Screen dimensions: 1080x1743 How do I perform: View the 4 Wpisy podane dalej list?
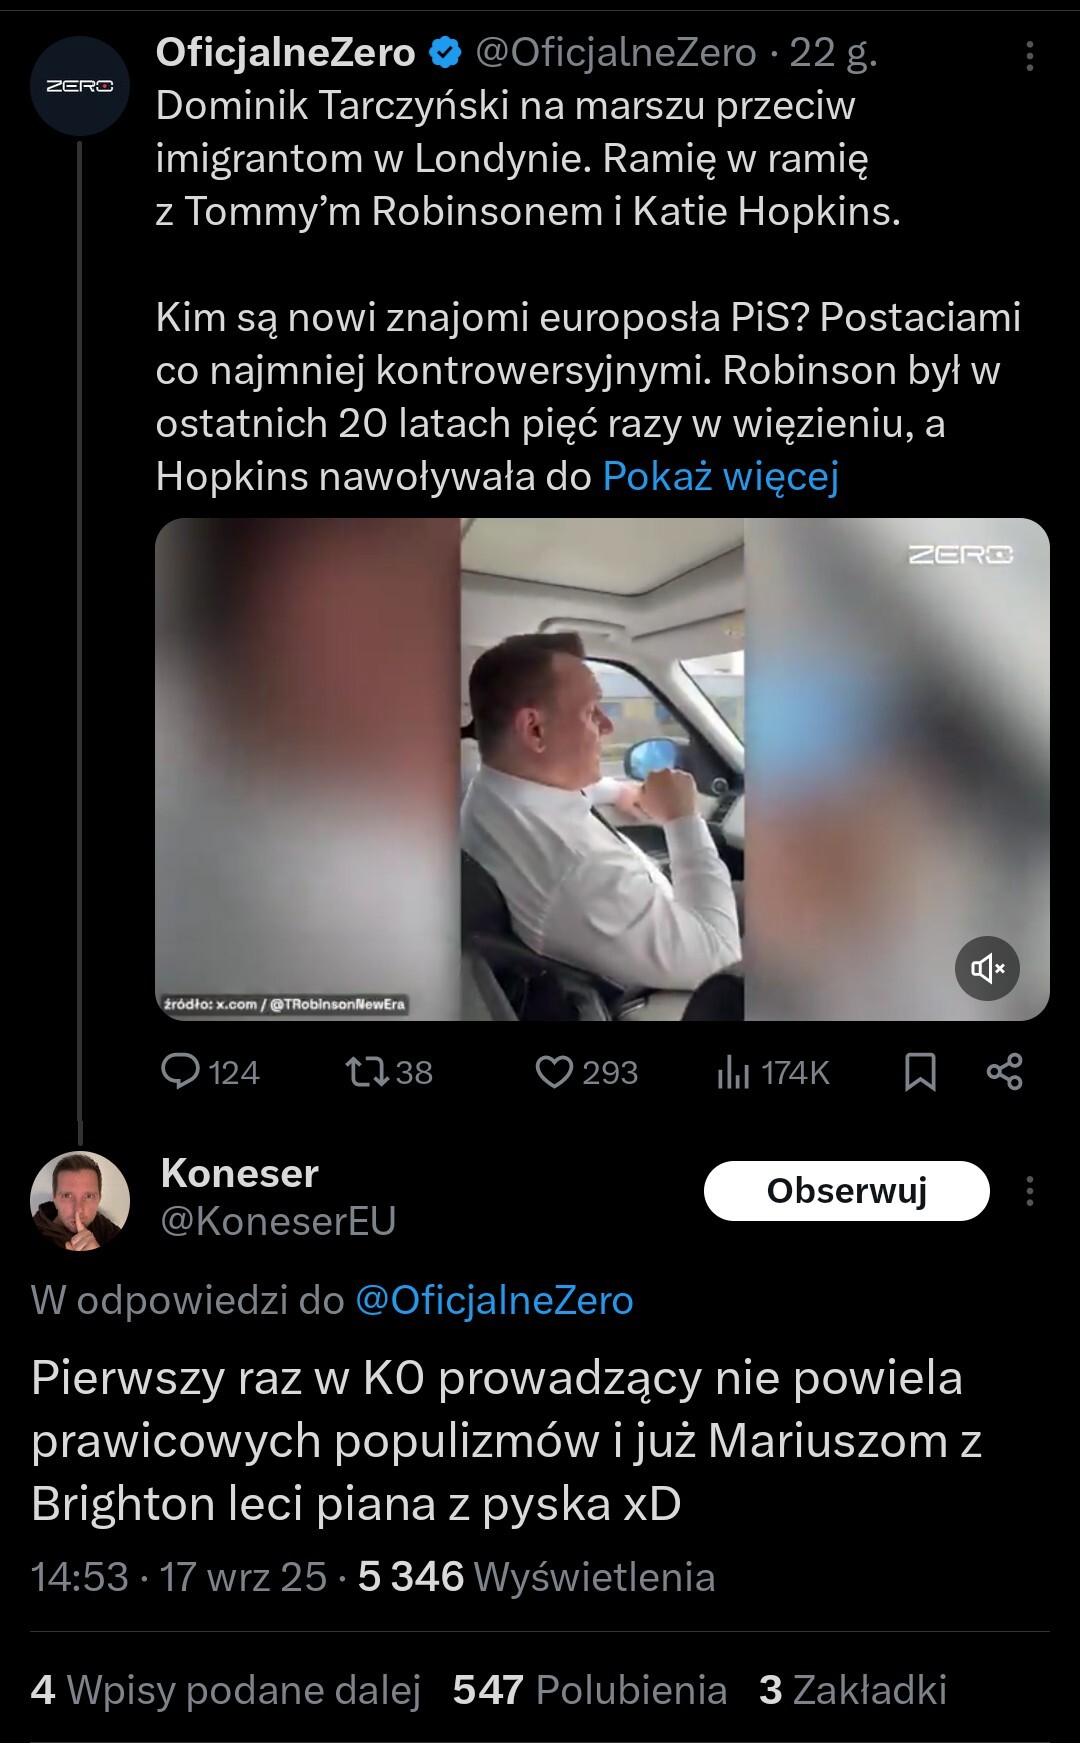pyautogui.click(x=226, y=1690)
